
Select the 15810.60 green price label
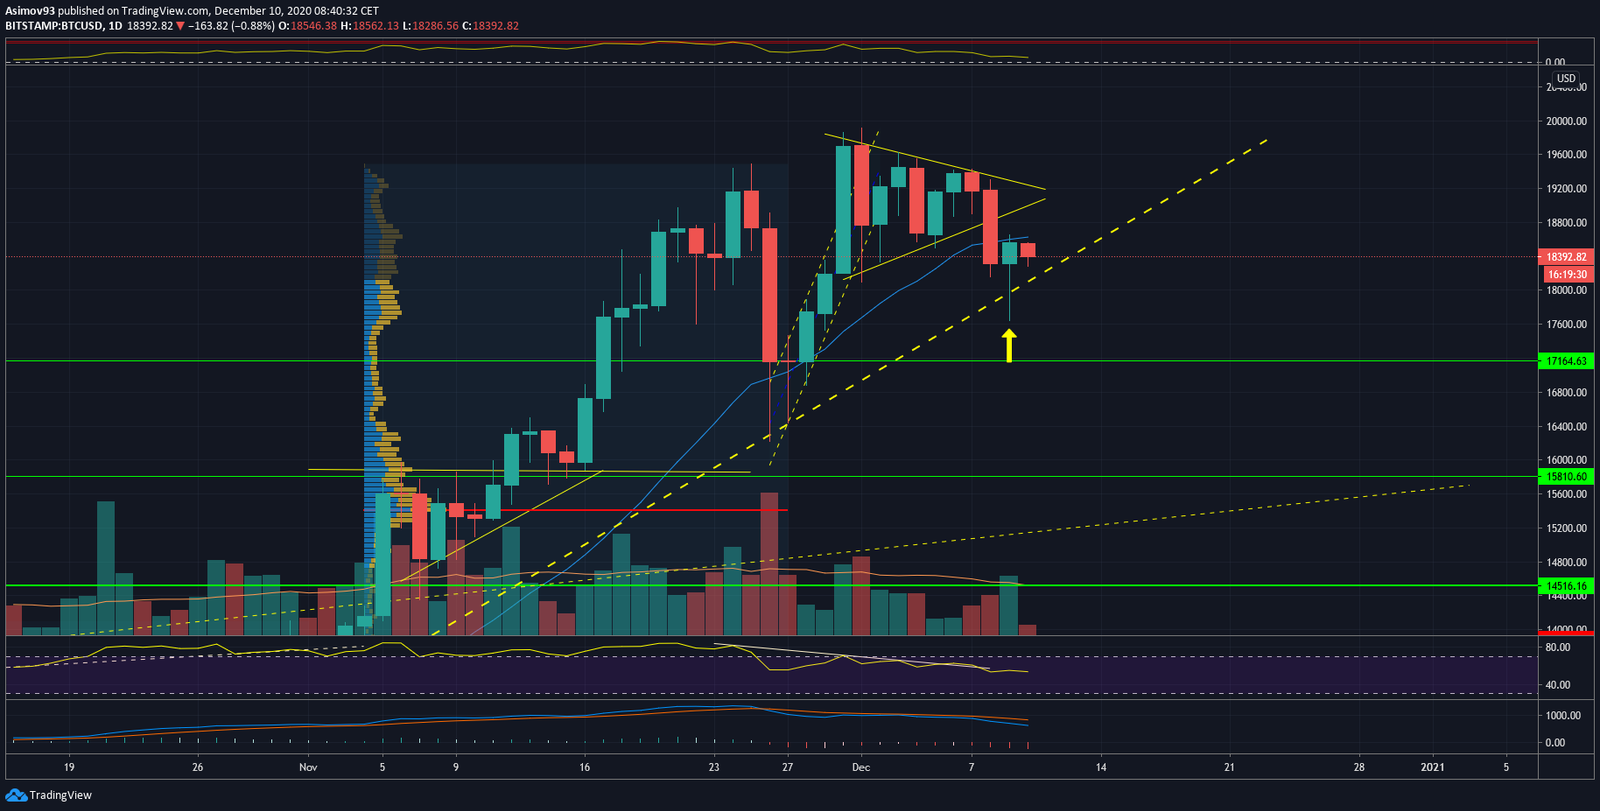pyautogui.click(x=1566, y=477)
